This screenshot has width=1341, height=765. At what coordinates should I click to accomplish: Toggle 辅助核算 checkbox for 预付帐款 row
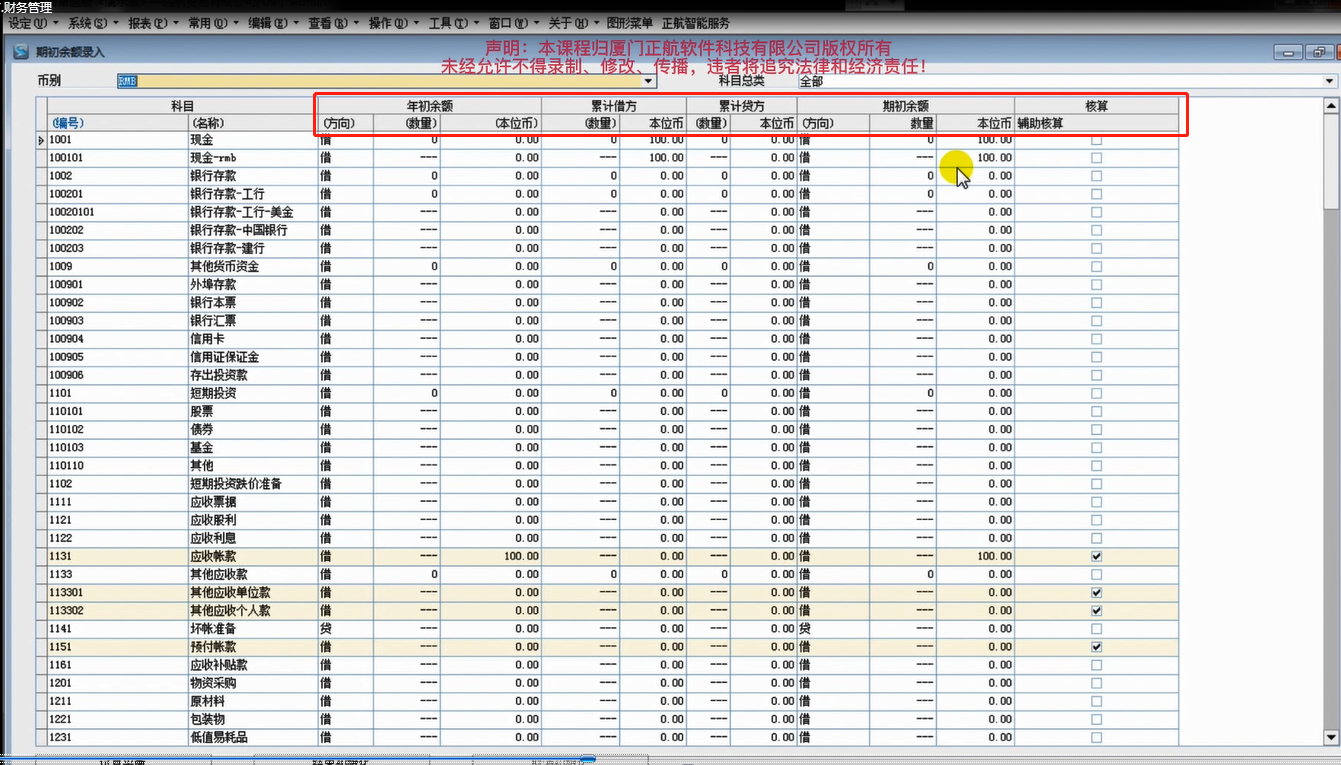pyautogui.click(x=1097, y=647)
